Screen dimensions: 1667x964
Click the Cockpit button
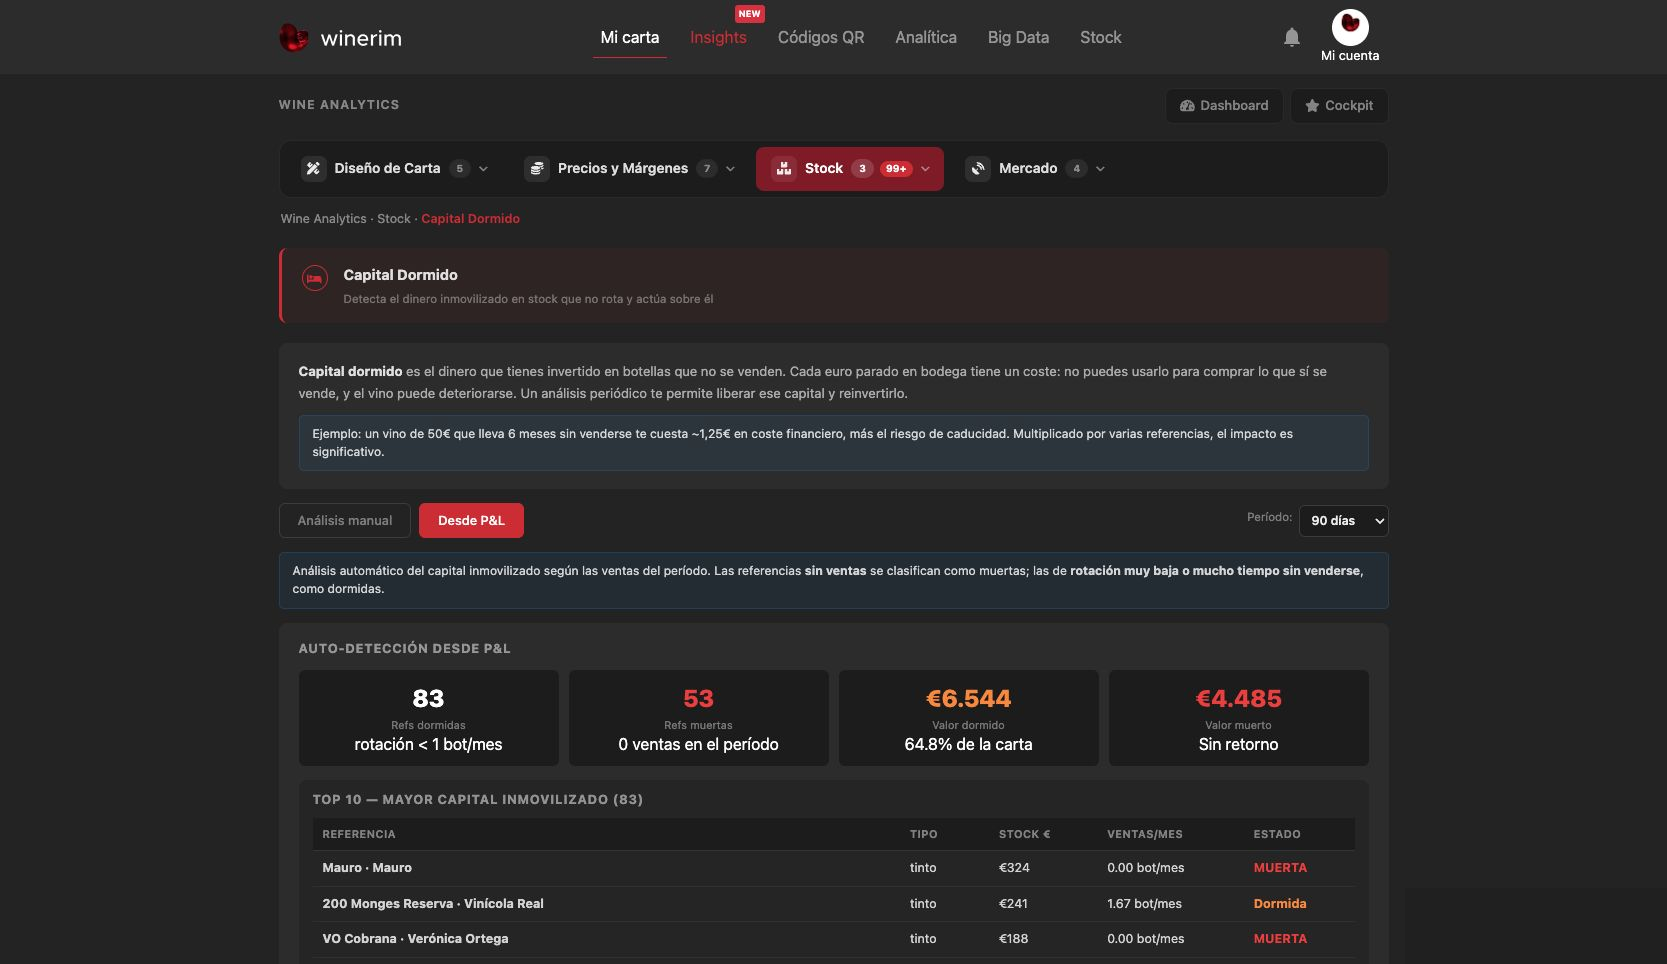tap(1339, 106)
